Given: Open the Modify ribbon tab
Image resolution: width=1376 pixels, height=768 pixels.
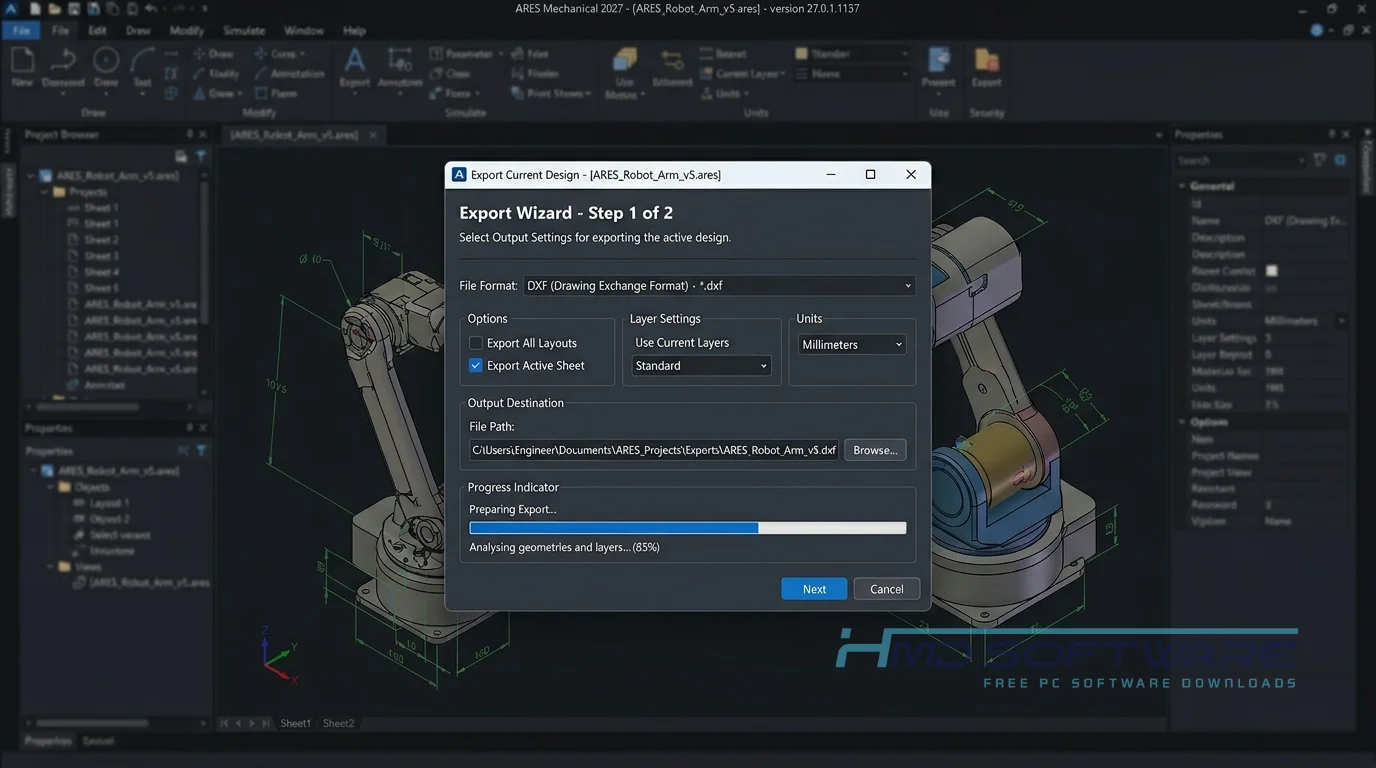Looking at the screenshot, I should pyautogui.click(x=187, y=31).
